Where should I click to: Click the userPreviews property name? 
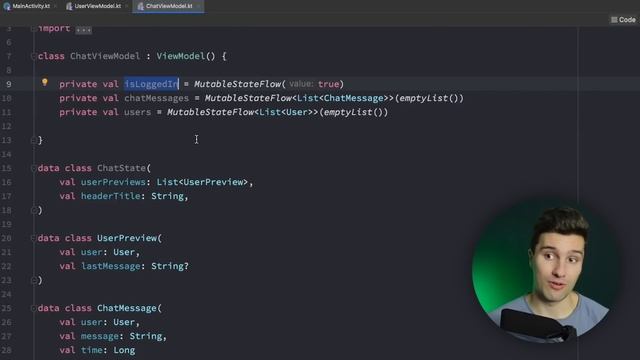pos(113,182)
